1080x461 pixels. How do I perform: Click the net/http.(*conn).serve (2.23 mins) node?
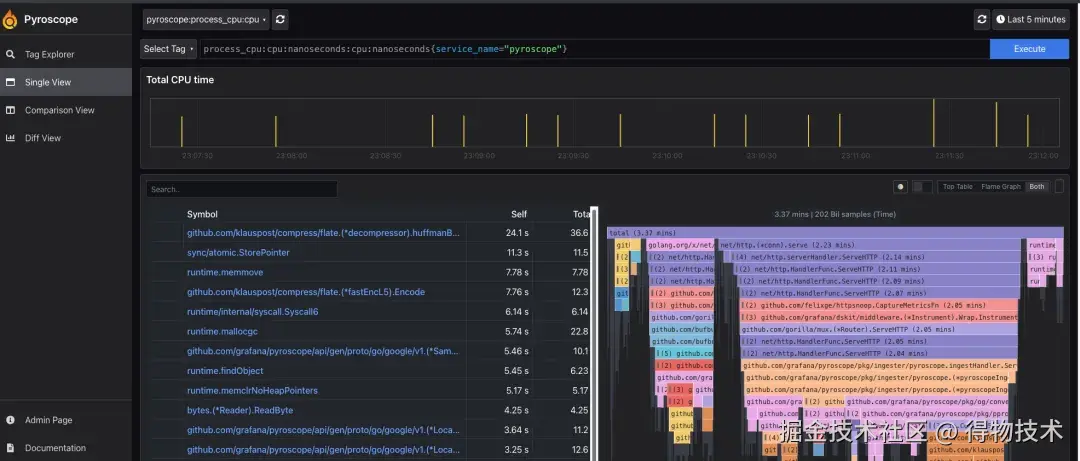[x=869, y=245]
